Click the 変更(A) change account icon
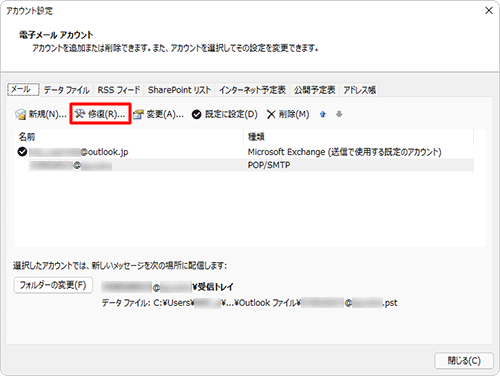The width and height of the screenshot is (500, 376). click(x=138, y=114)
